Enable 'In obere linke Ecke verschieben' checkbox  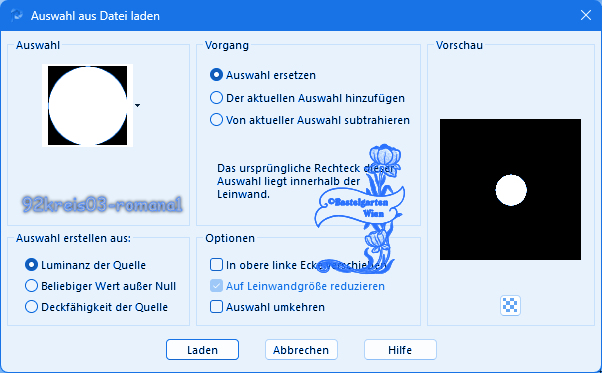pyautogui.click(x=216, y=265)
